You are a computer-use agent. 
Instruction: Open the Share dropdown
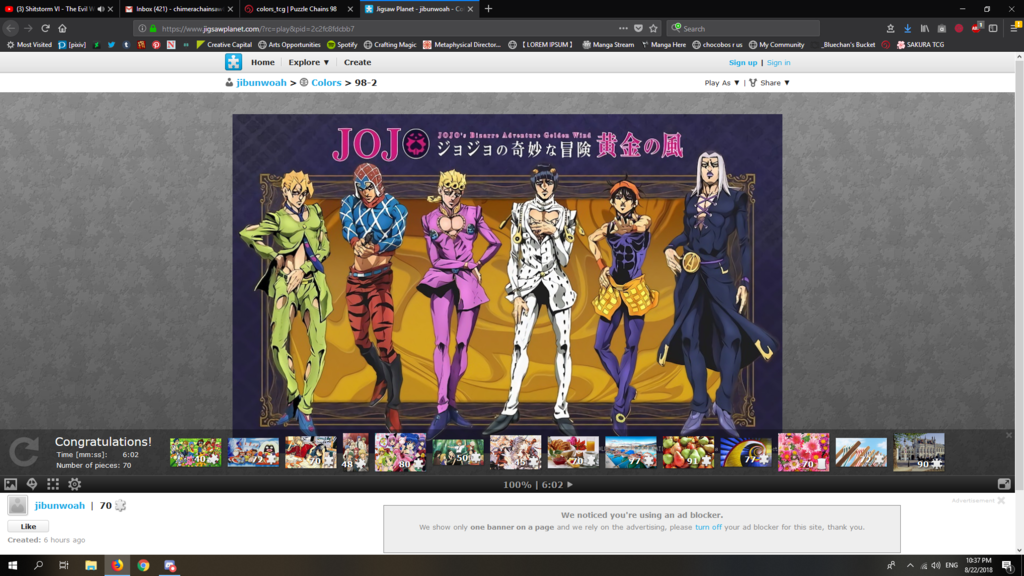[770, 83]
